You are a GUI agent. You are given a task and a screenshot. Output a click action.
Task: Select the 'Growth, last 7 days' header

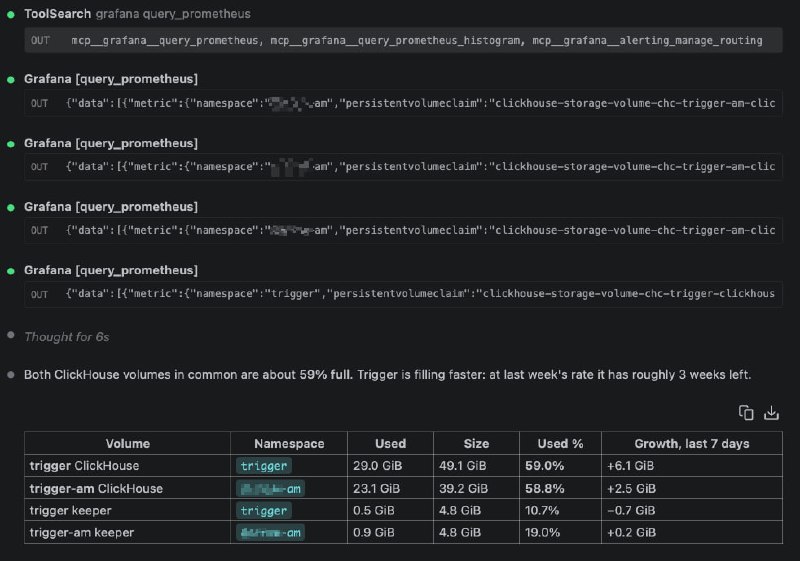pyautogui.click(x=692, y=443)
